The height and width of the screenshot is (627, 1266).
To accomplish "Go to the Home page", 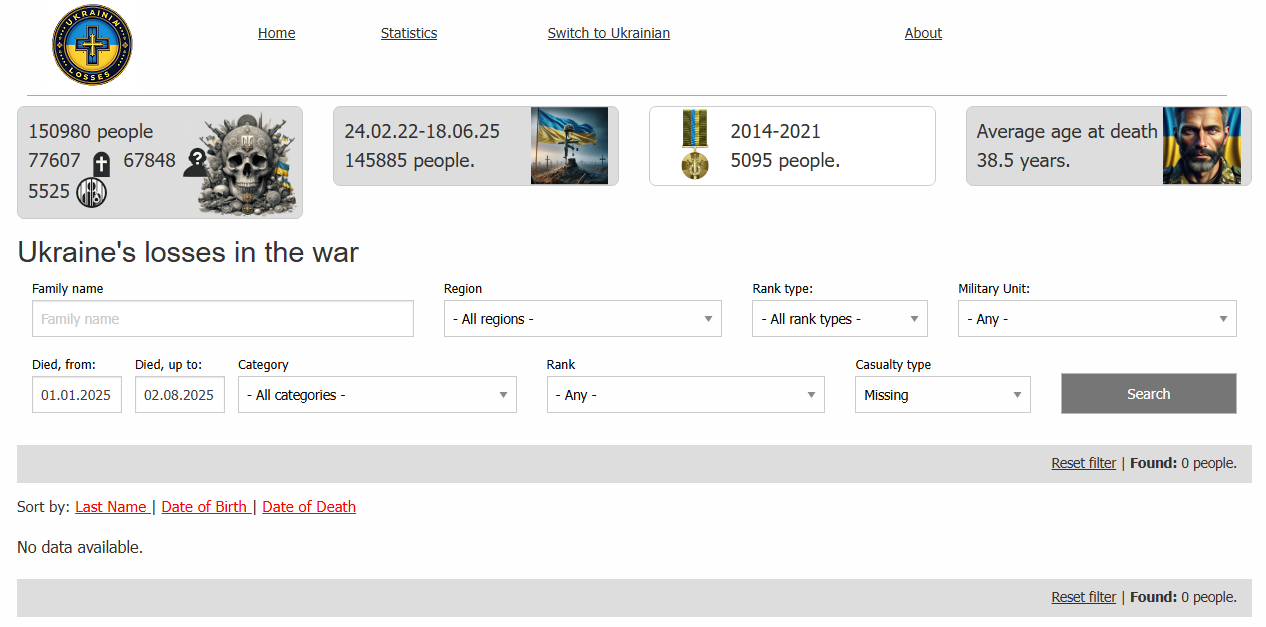I will click(276, 33).
